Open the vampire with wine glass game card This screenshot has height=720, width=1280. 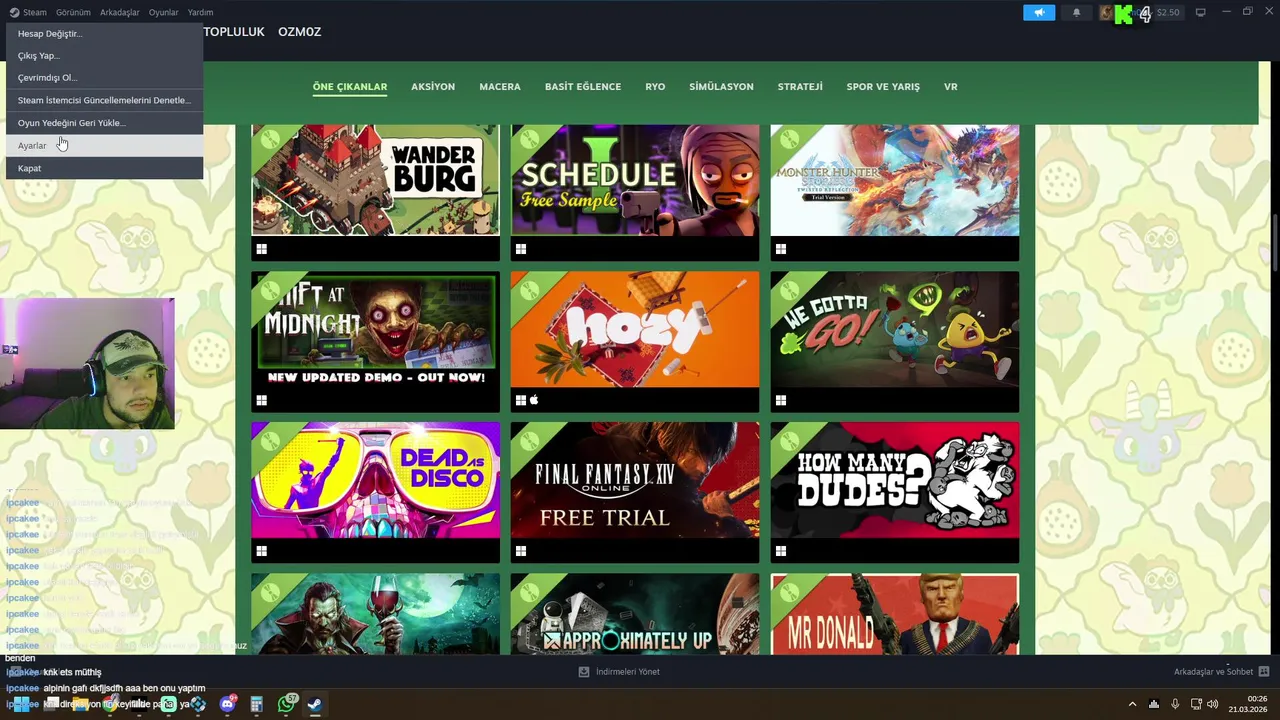(x=375, y=614)
